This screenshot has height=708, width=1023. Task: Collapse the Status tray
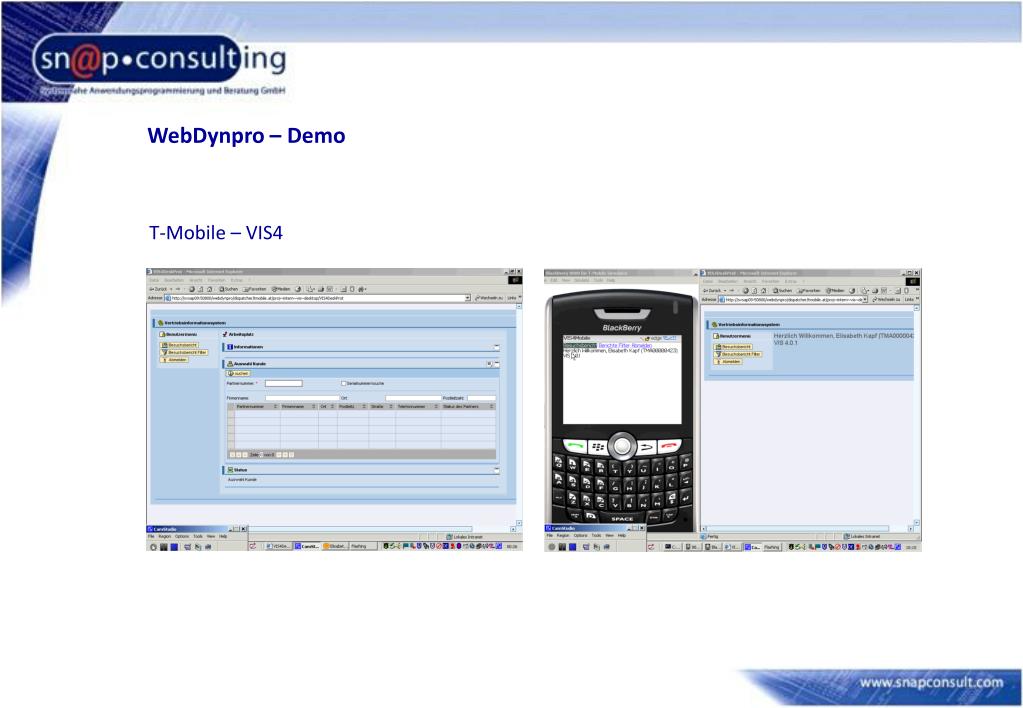tap(496, 470)
